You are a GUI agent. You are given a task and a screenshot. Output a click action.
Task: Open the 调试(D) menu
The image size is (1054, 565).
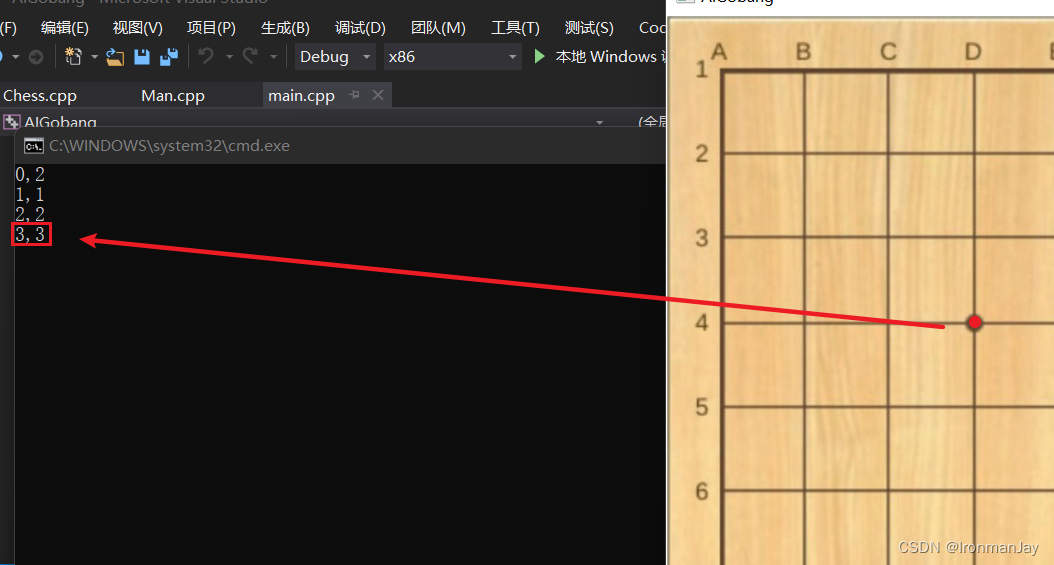[360, 28]
